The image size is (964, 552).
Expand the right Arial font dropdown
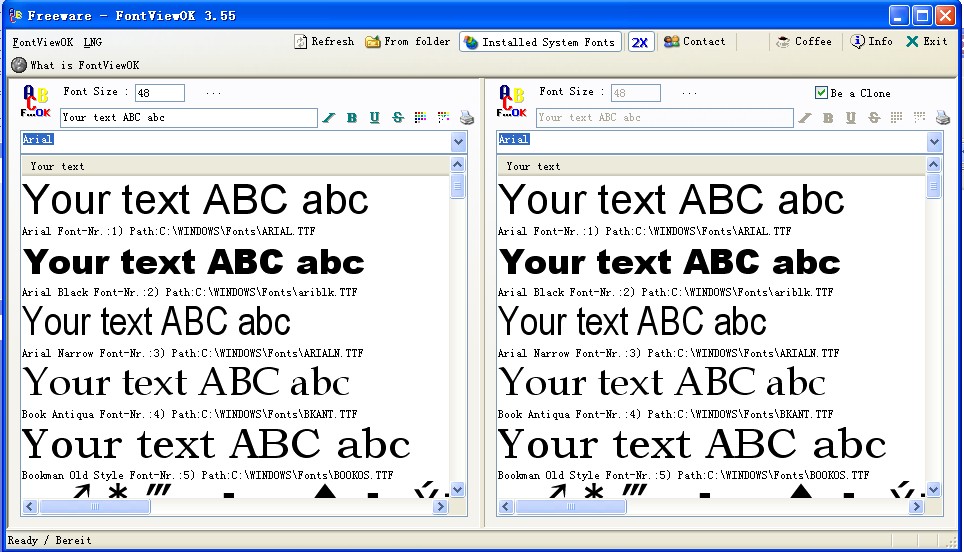(934, 142)
